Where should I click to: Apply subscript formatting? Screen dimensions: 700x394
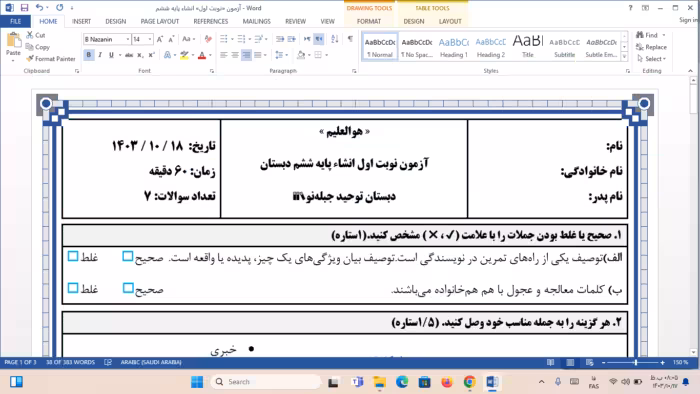click(140, 55)
